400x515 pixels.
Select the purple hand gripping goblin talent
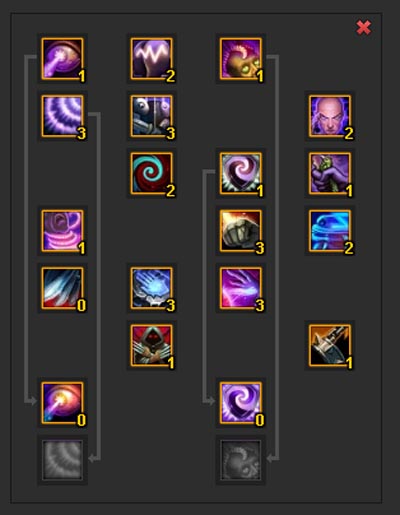tap(330, 173)
